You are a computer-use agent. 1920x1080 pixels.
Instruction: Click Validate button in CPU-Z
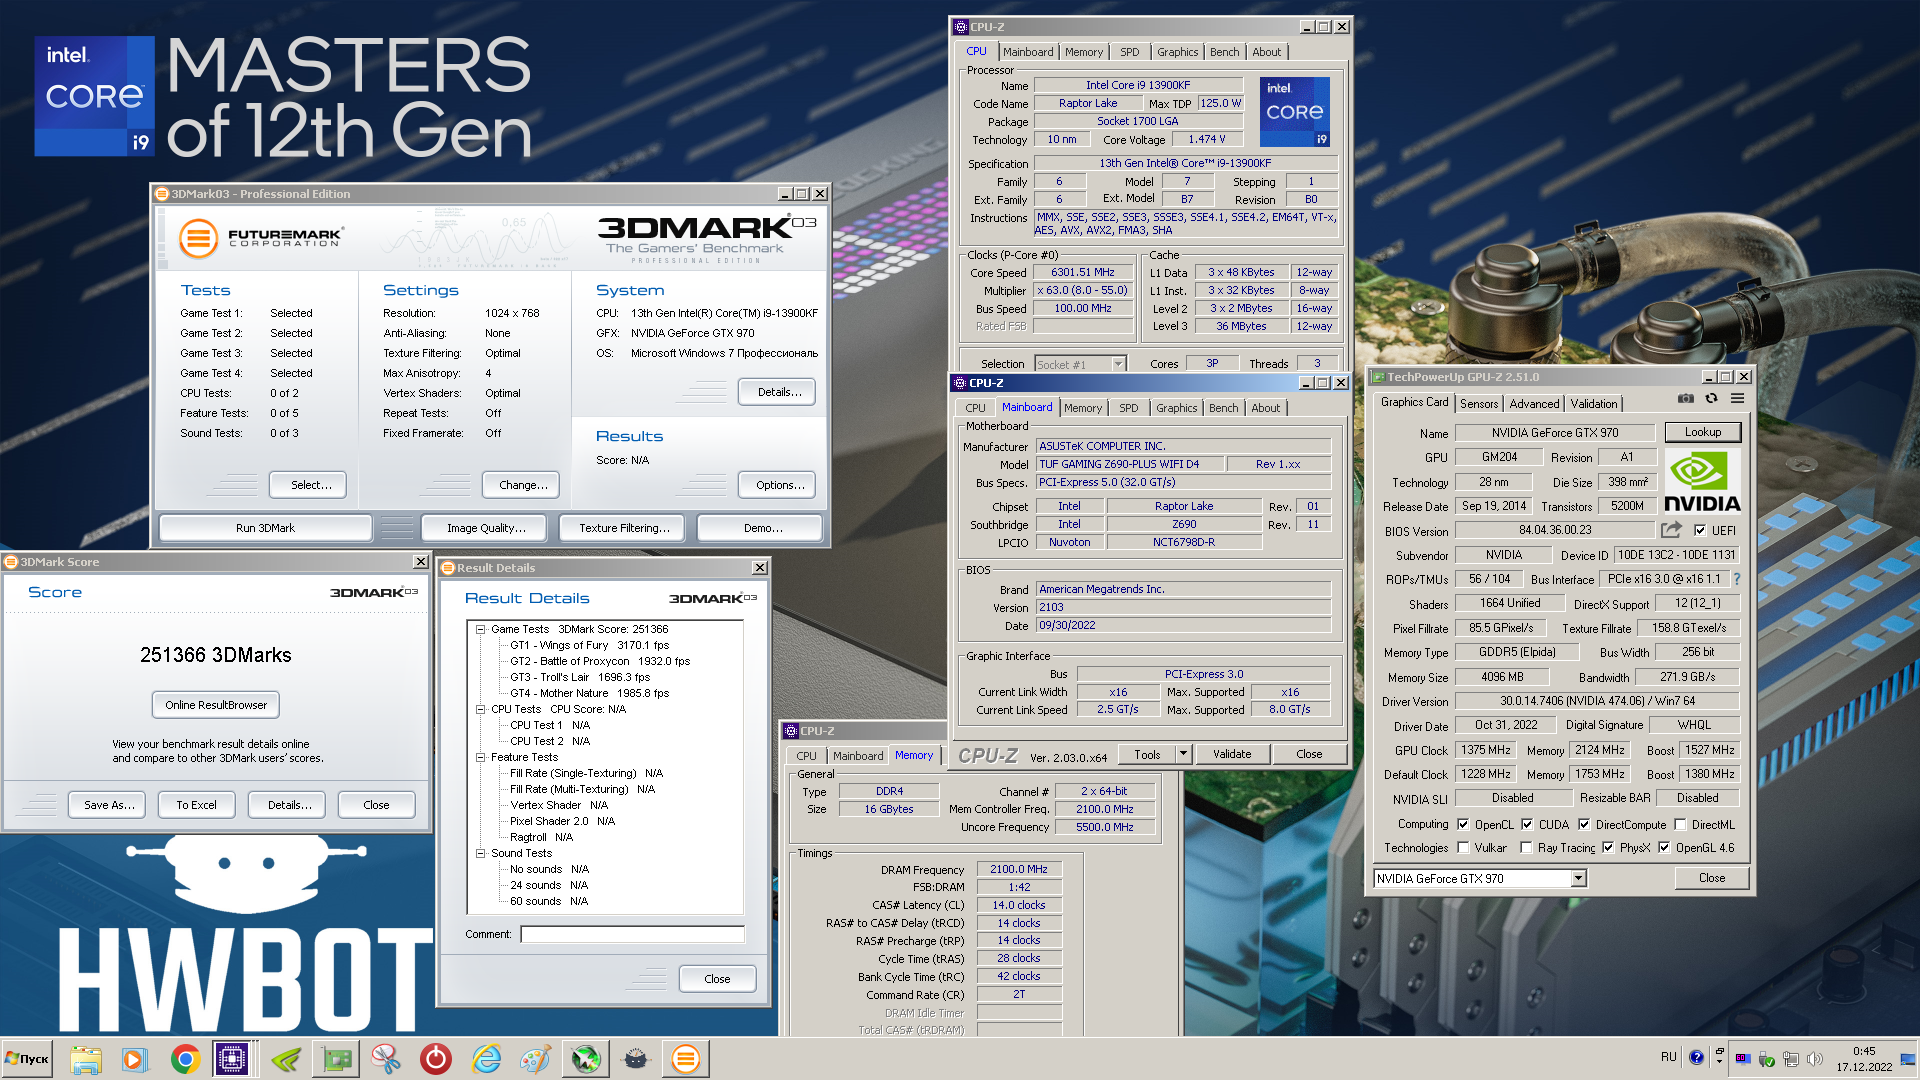click(x=1232, y=754)
